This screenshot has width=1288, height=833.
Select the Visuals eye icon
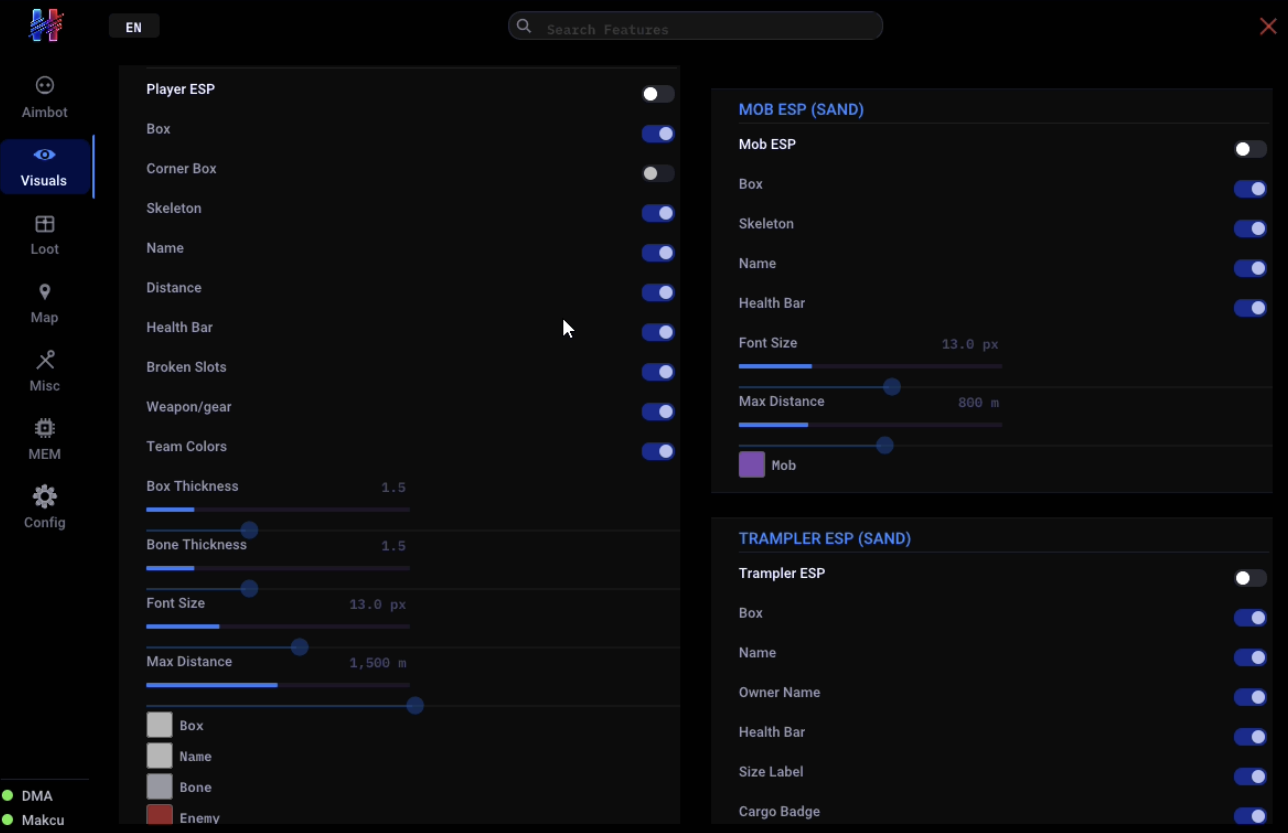[x=44, y=155]
